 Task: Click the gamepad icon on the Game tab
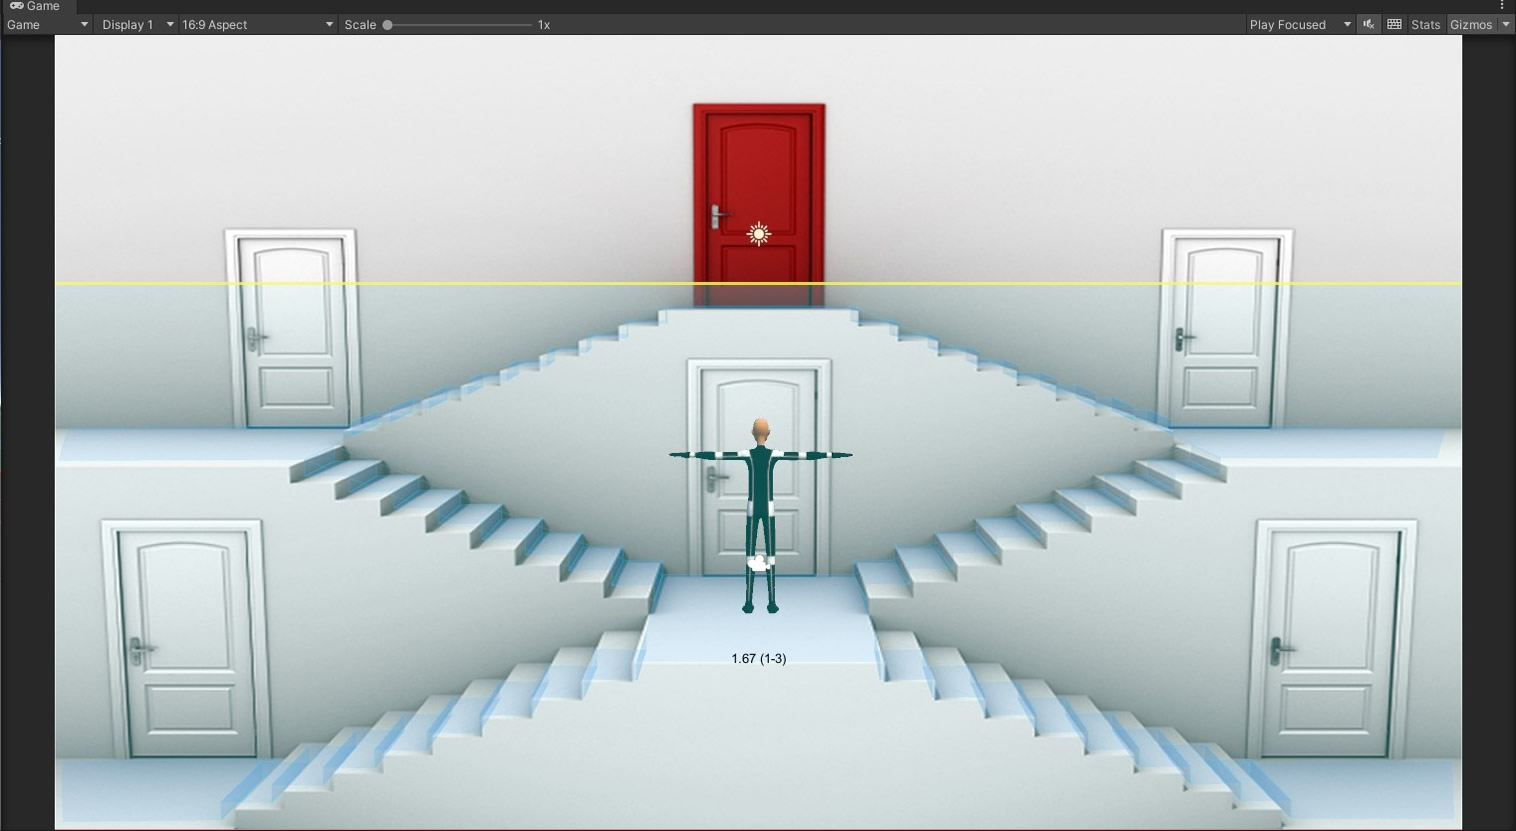(x=16, y=6)
